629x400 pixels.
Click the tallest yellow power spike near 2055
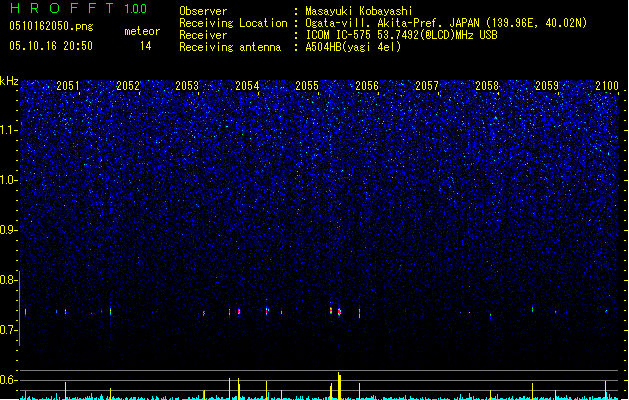coord(339,386)
